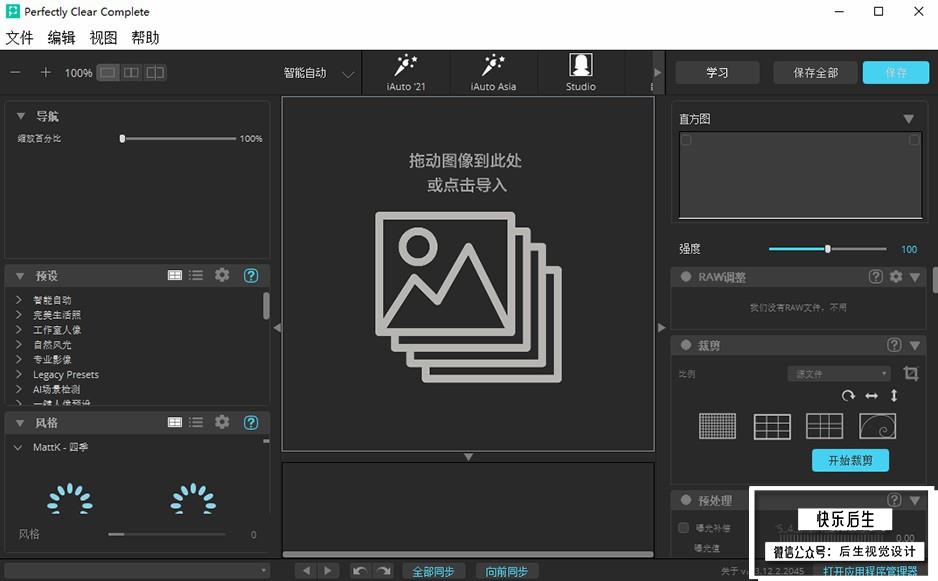Open help for RAW调整 section

(x=876, y=276)
